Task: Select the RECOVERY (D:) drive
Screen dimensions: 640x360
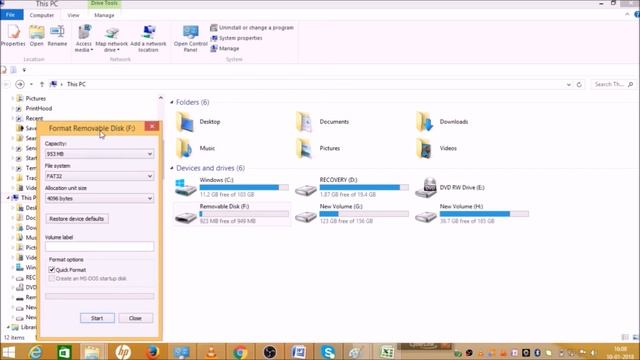Action: [x=351, y=187]
